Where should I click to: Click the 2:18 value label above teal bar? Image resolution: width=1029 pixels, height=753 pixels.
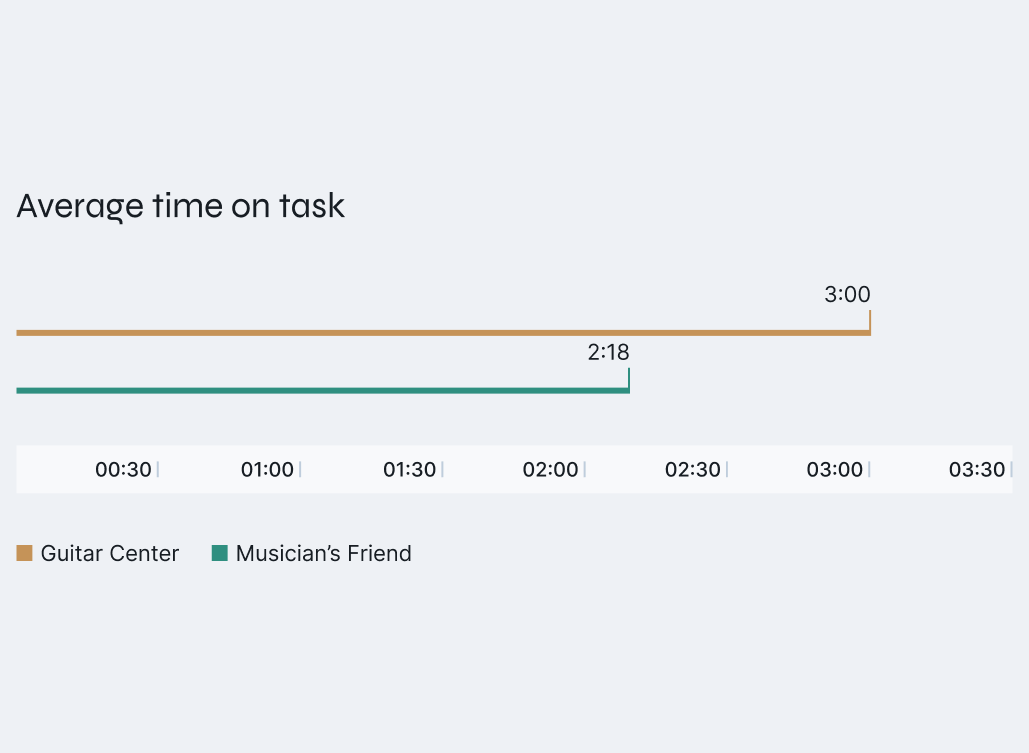(608, 352)
